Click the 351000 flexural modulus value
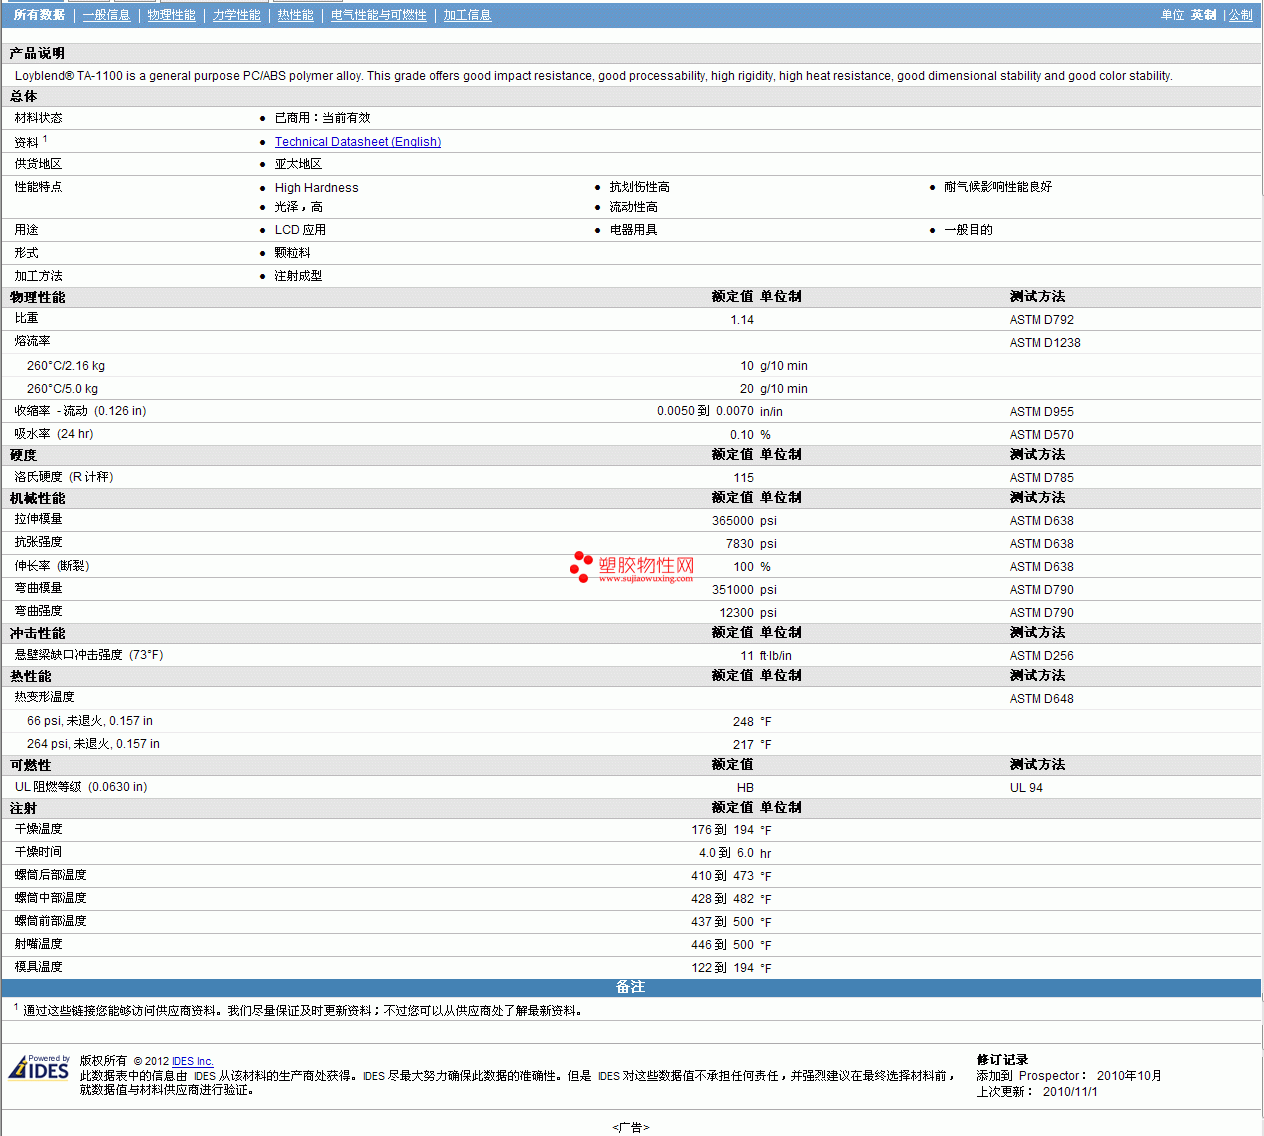The image size is (1264, 1136). (733, 590)
